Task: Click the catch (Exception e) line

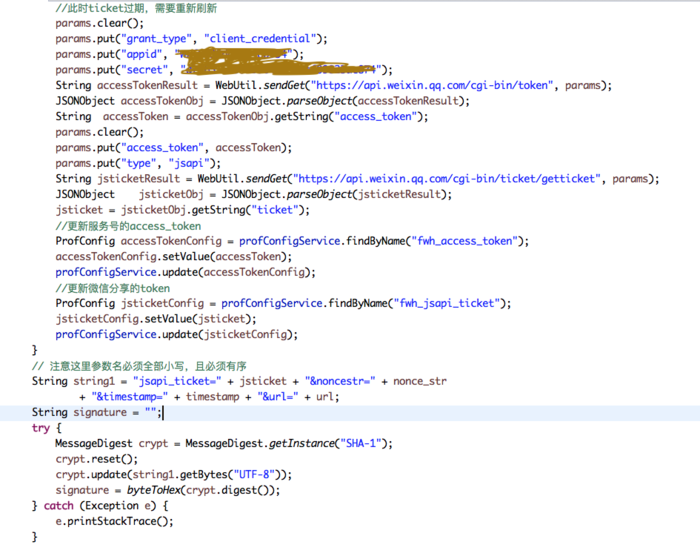Action: click(x=100, y=506)
